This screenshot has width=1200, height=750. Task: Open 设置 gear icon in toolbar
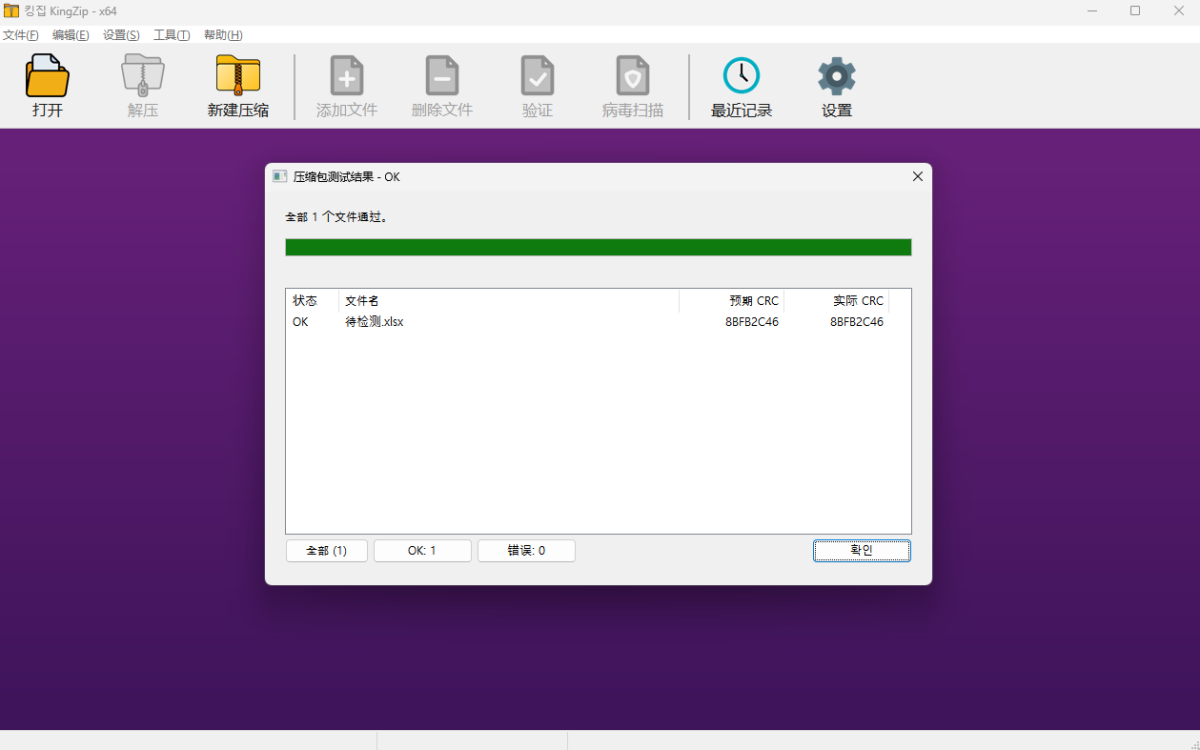[837, 76]
